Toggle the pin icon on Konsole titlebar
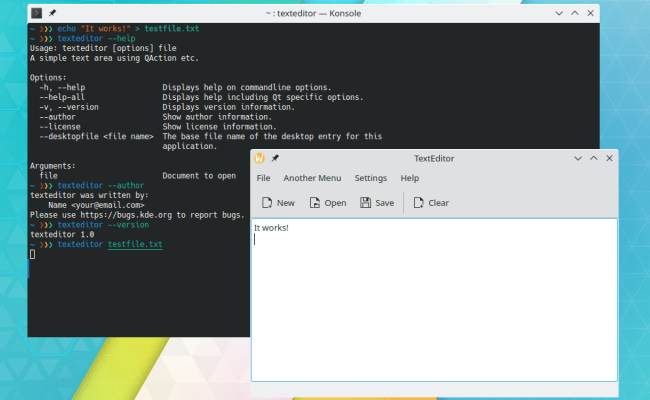 pos(52,13)
